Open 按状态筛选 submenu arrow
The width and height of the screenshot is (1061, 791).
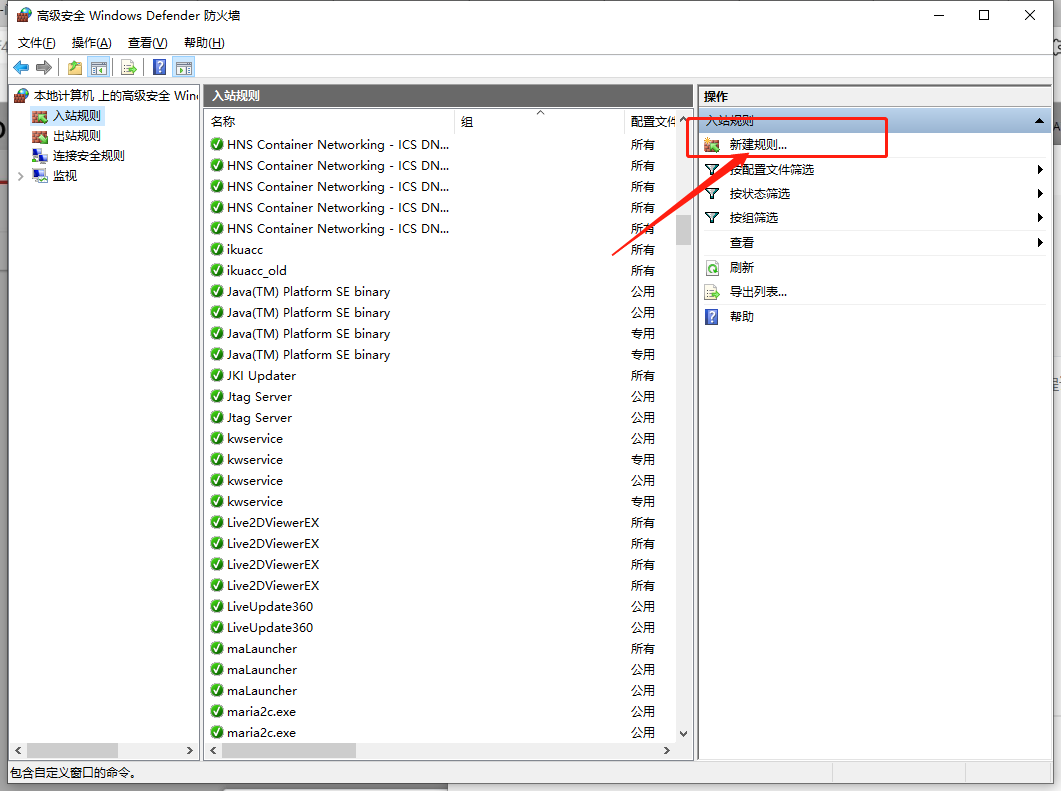tap(1040, 194)
